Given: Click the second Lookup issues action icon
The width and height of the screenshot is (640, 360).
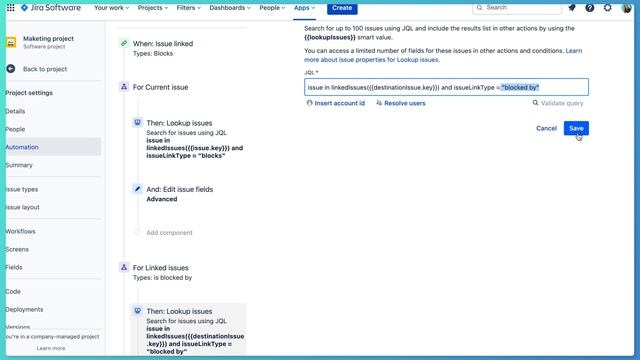Looking at the screenshot, I should pos(138,311).
